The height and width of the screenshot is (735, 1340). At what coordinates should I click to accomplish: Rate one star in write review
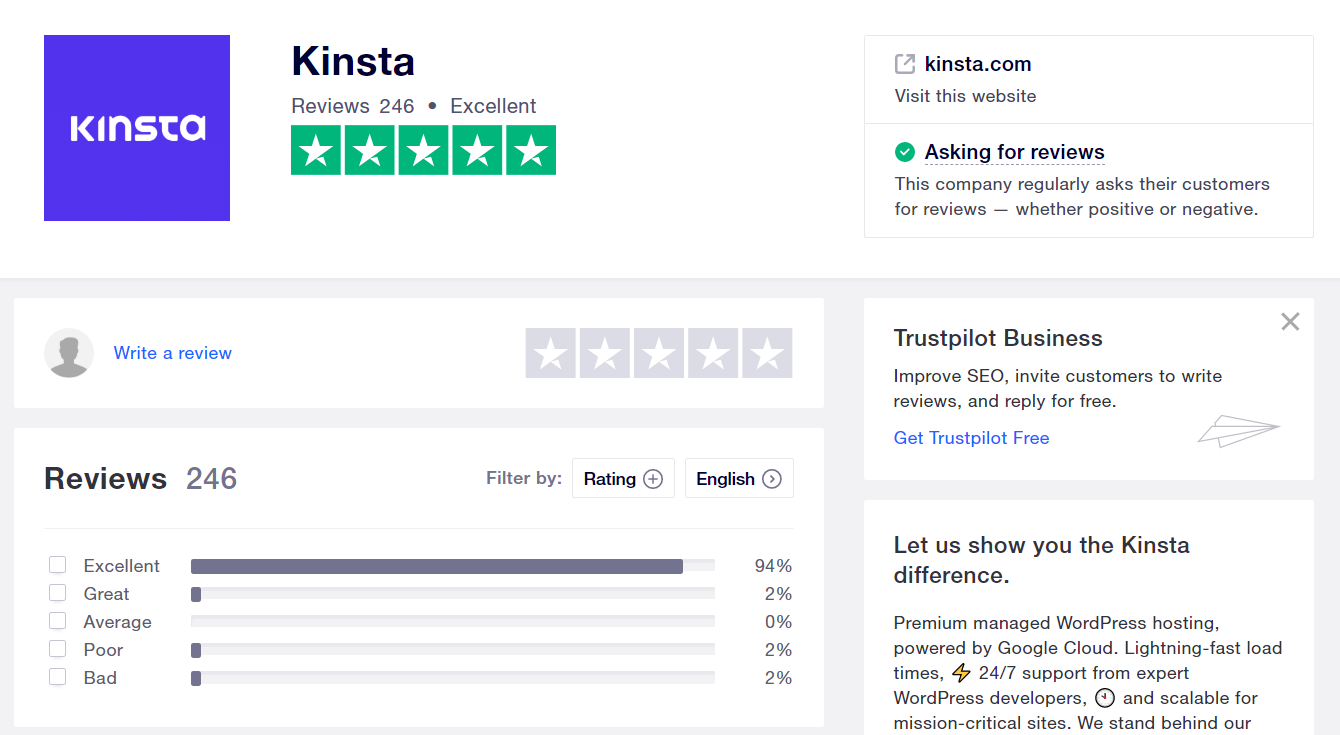coord(551,353)
